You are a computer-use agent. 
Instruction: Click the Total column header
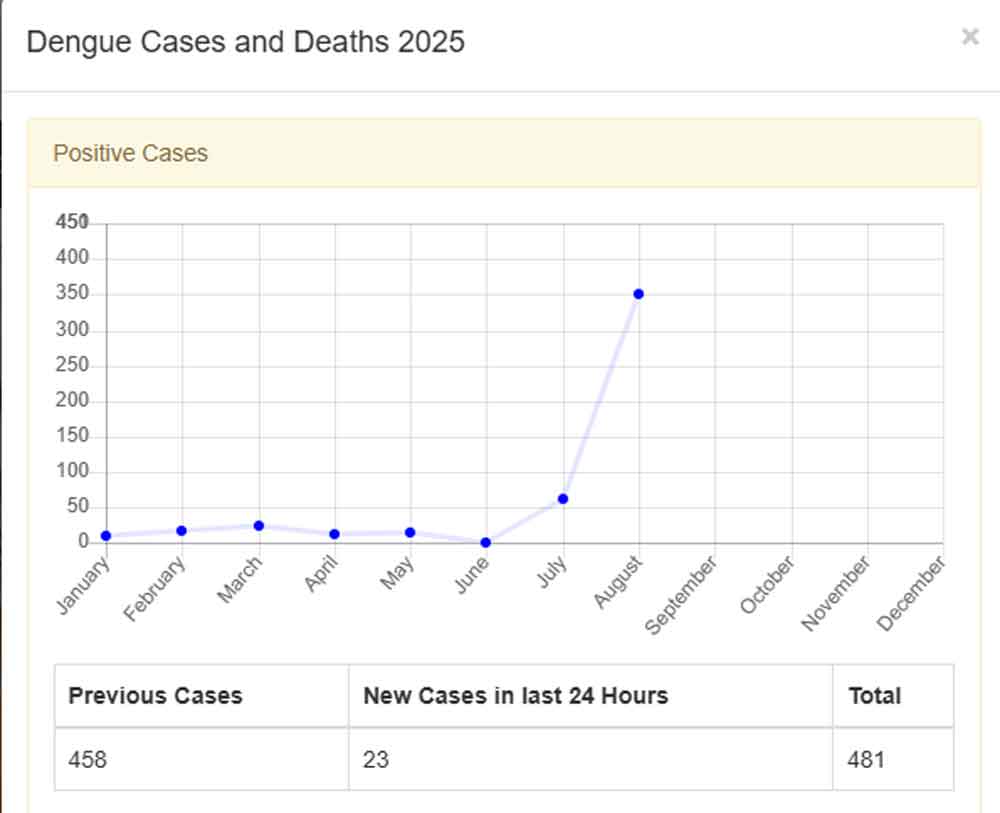pyautogui.click(x=875, y=696)
